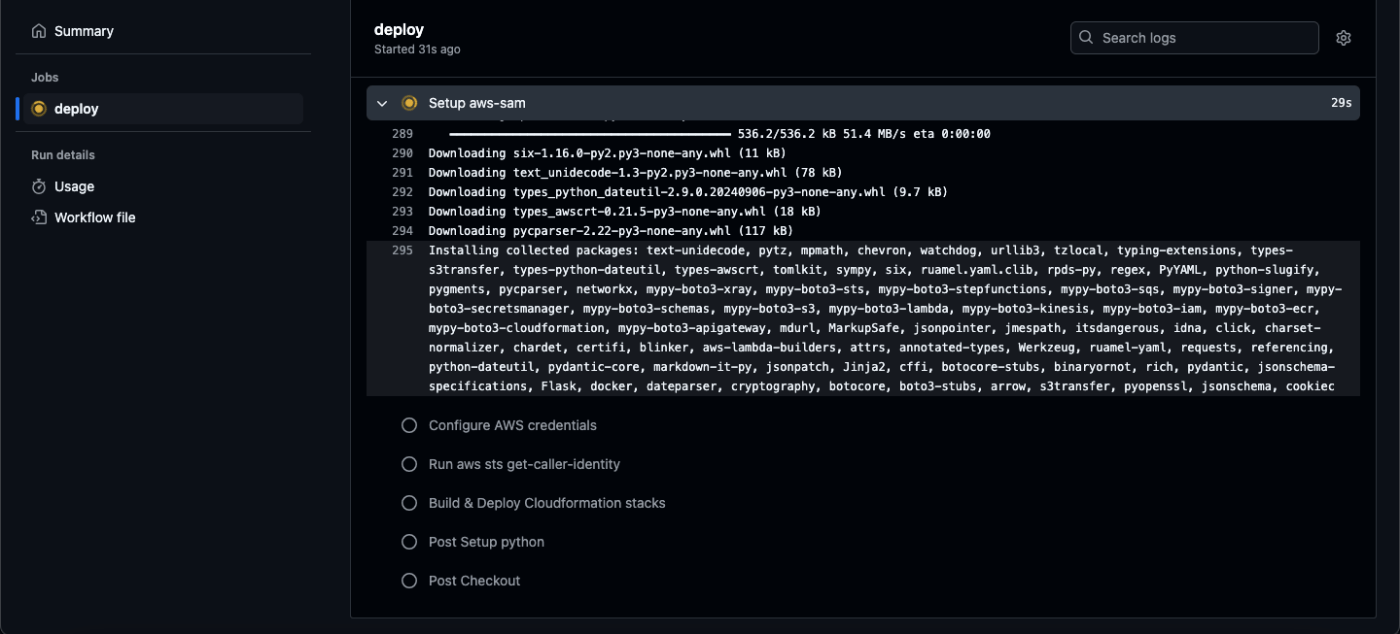Select log line number 295

402,250
